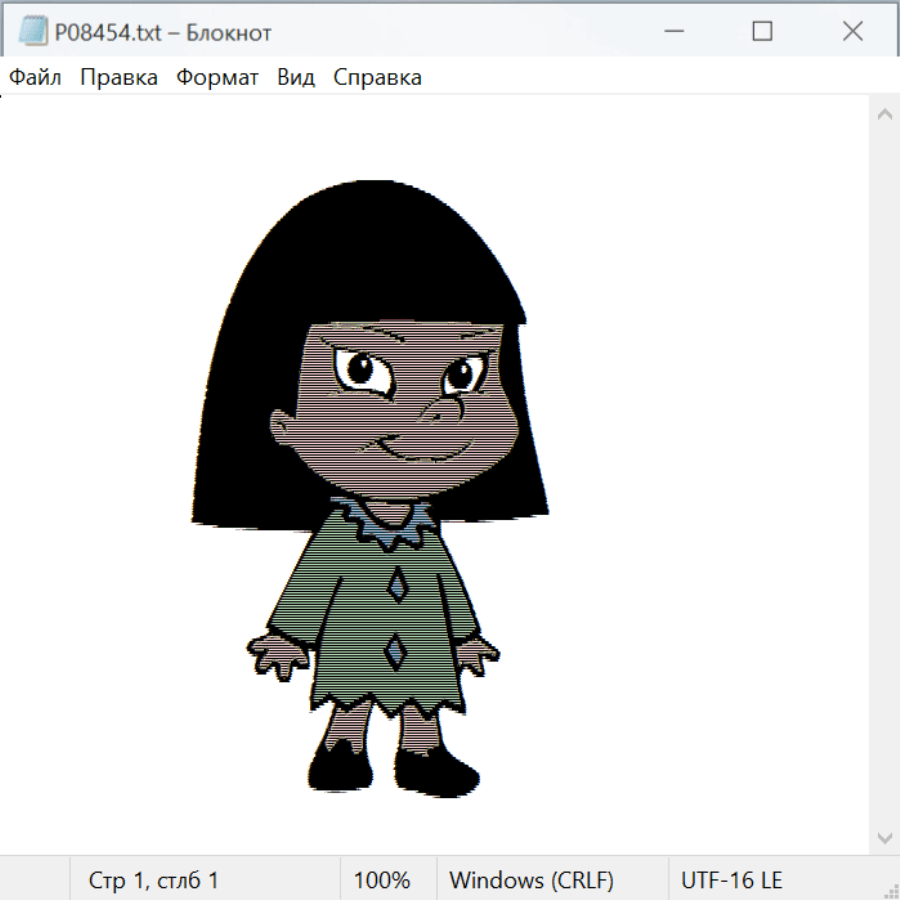Click the scroll up arrow
900x900 pixels.
click(x=884, y=114)
